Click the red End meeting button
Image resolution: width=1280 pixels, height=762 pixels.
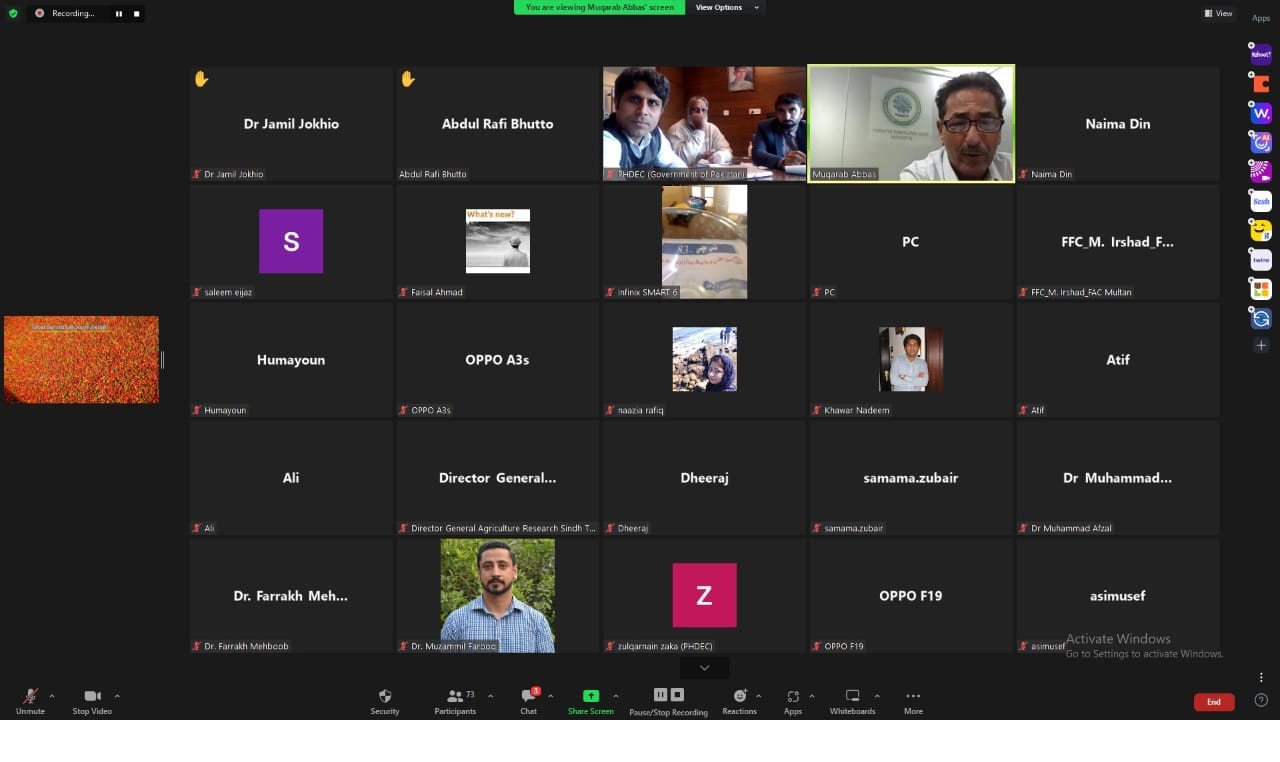click(x=1213, y=702)
